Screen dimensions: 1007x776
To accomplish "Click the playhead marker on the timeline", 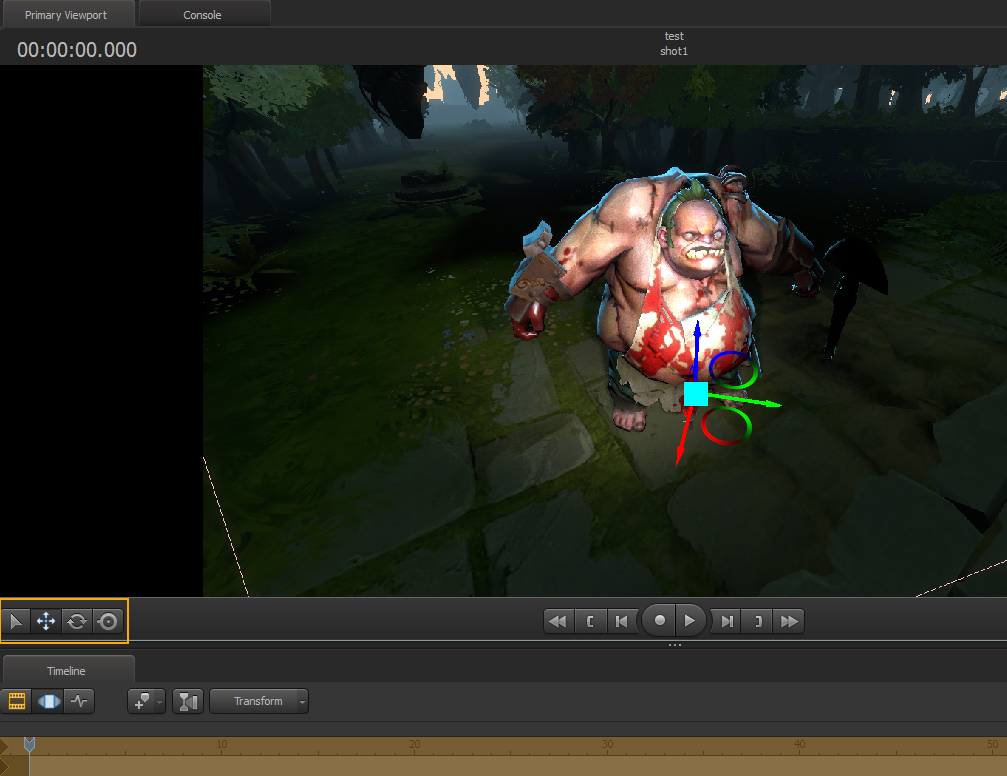I will click(x=29, y=745).
